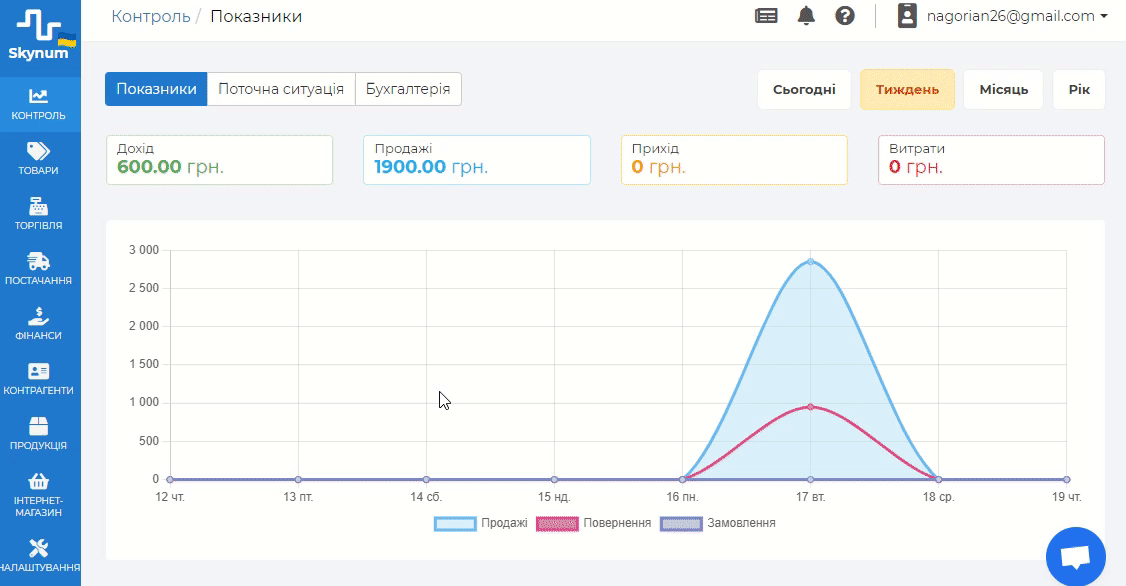Open the Товари tags icon
The width and height of the screenshot is (1126, 586).
point(39,151)
